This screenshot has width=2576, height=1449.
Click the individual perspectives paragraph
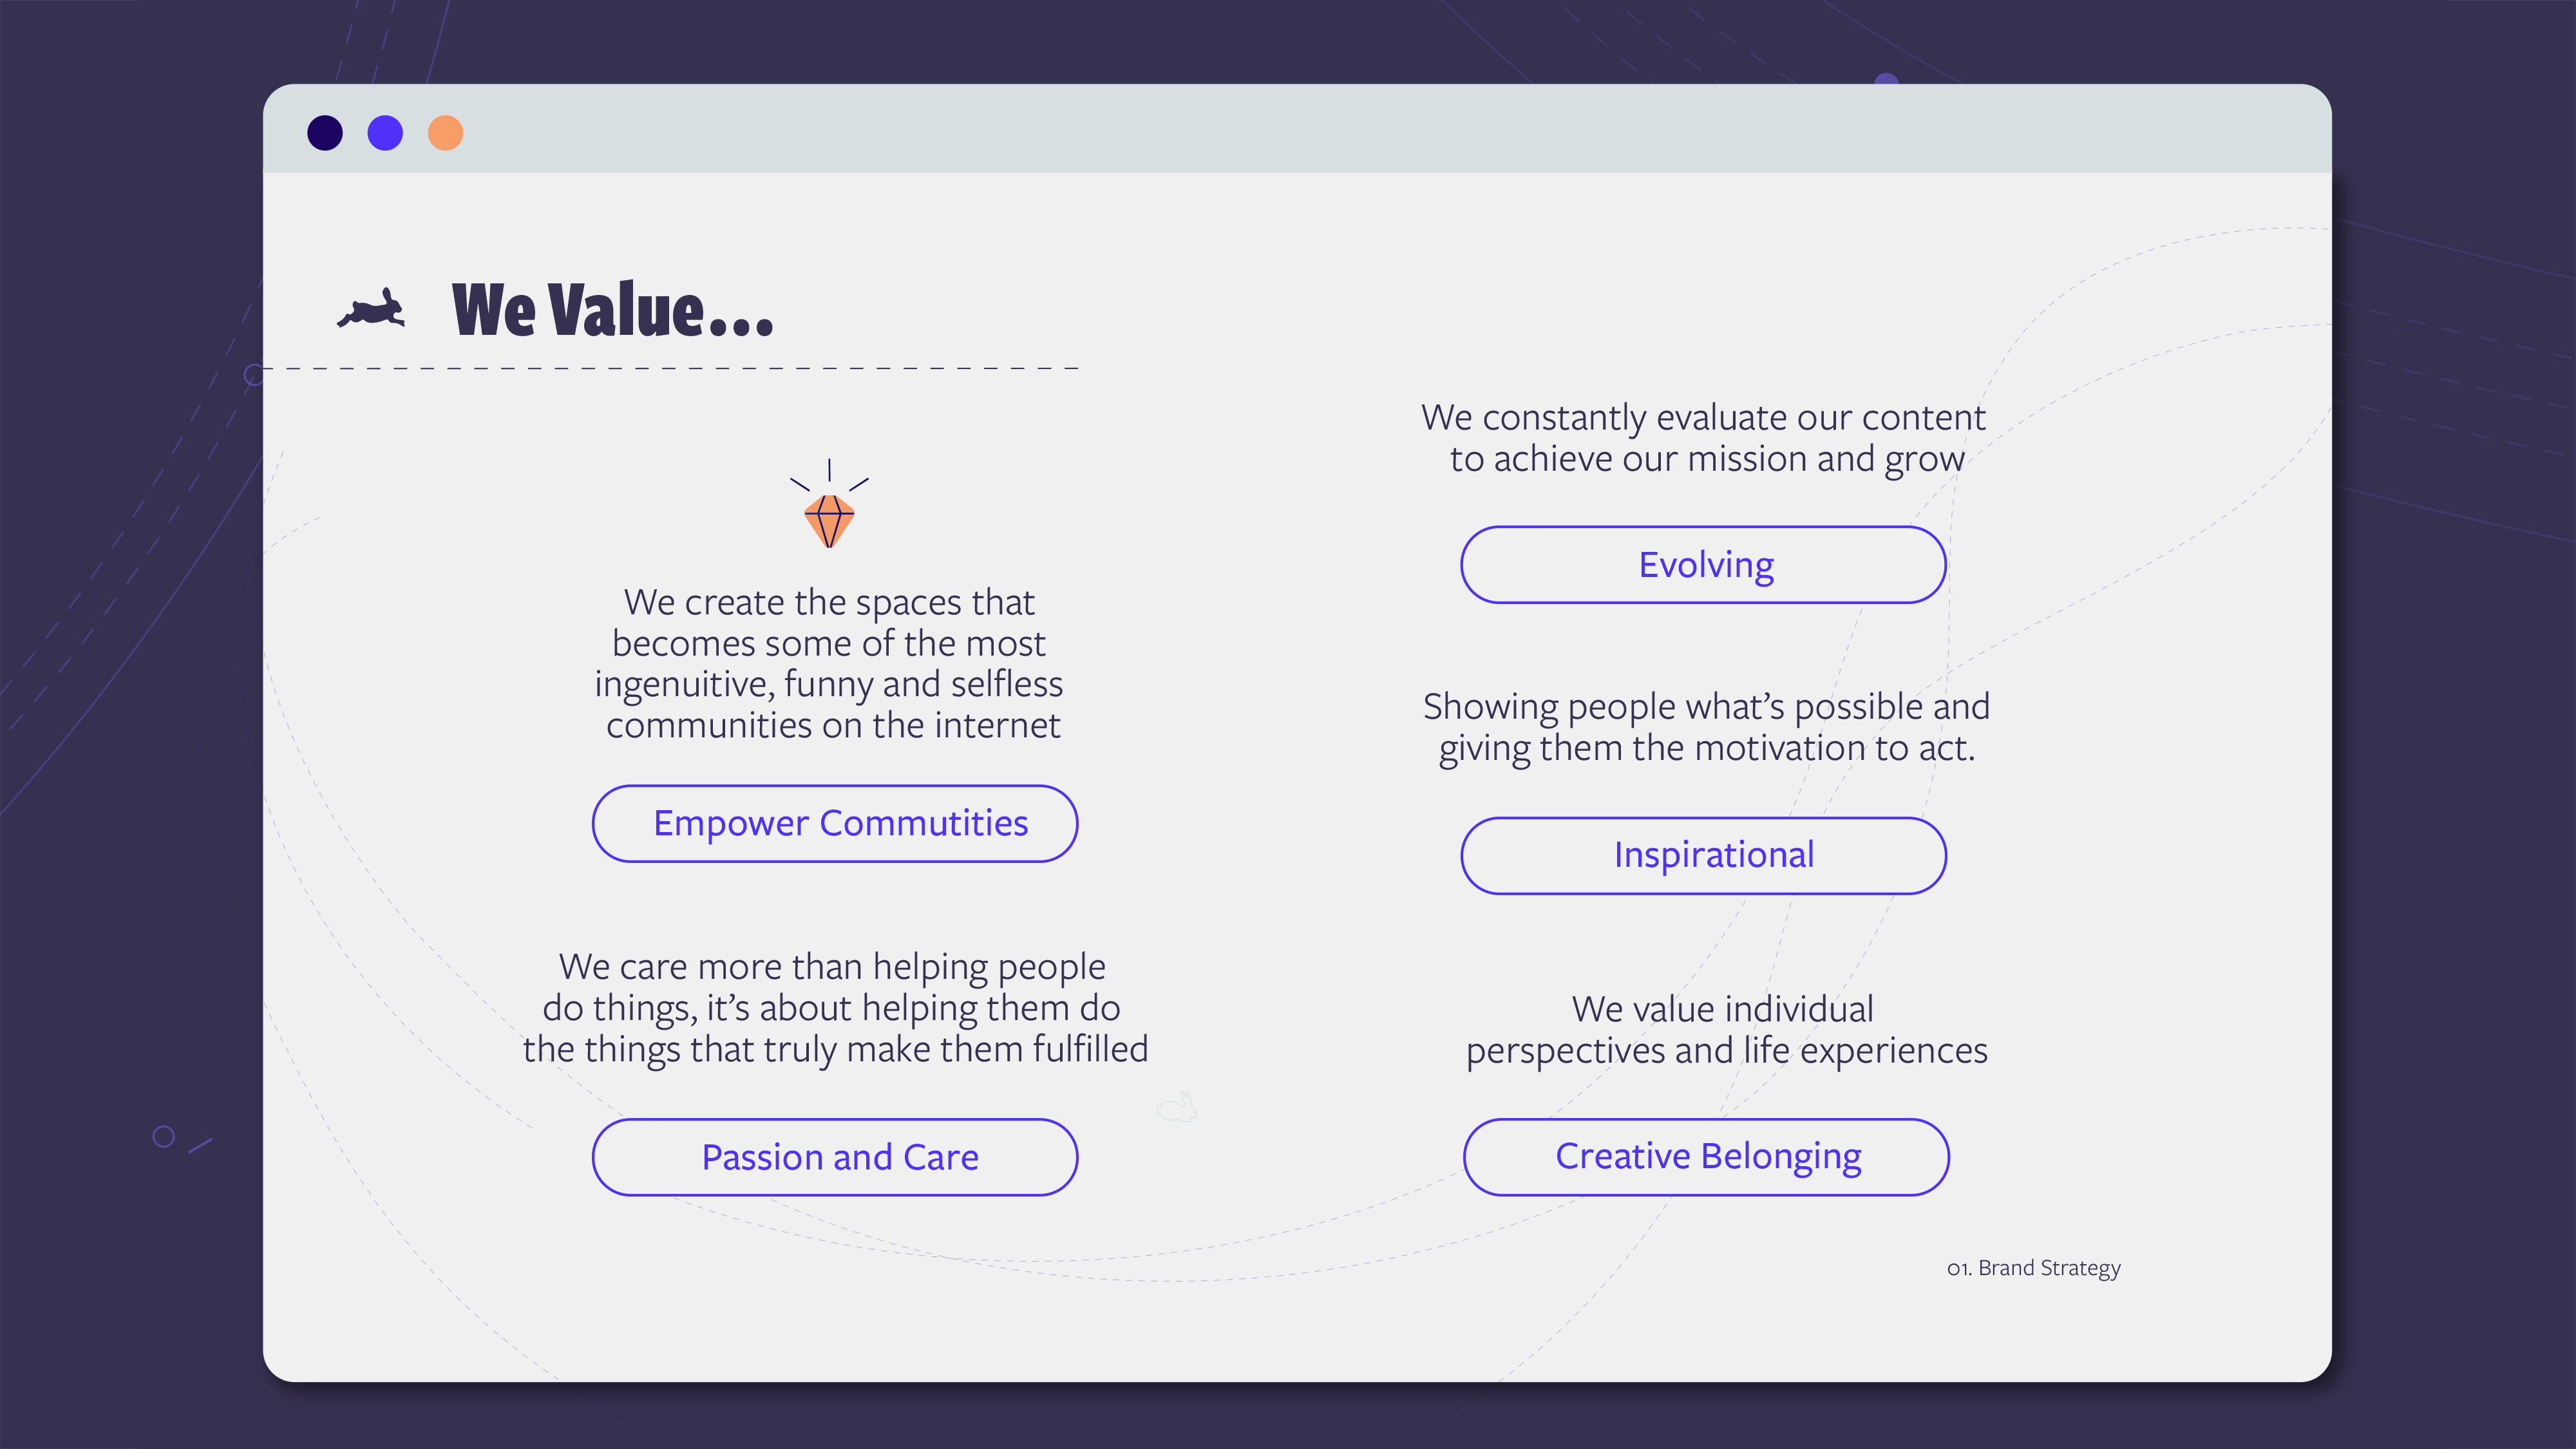pyautogui.click(x=1725, y=1029)
